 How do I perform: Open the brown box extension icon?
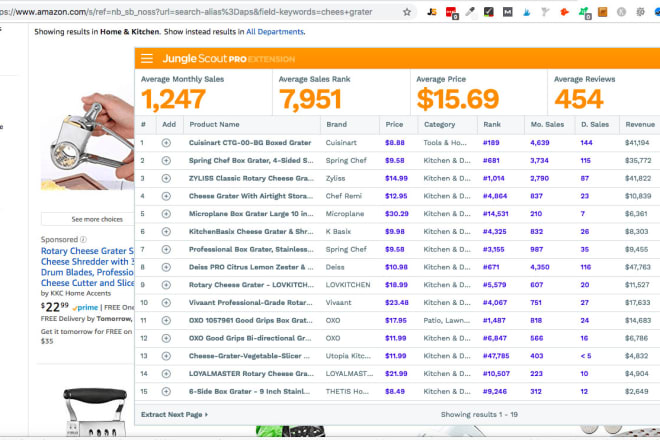coord(603,12)
